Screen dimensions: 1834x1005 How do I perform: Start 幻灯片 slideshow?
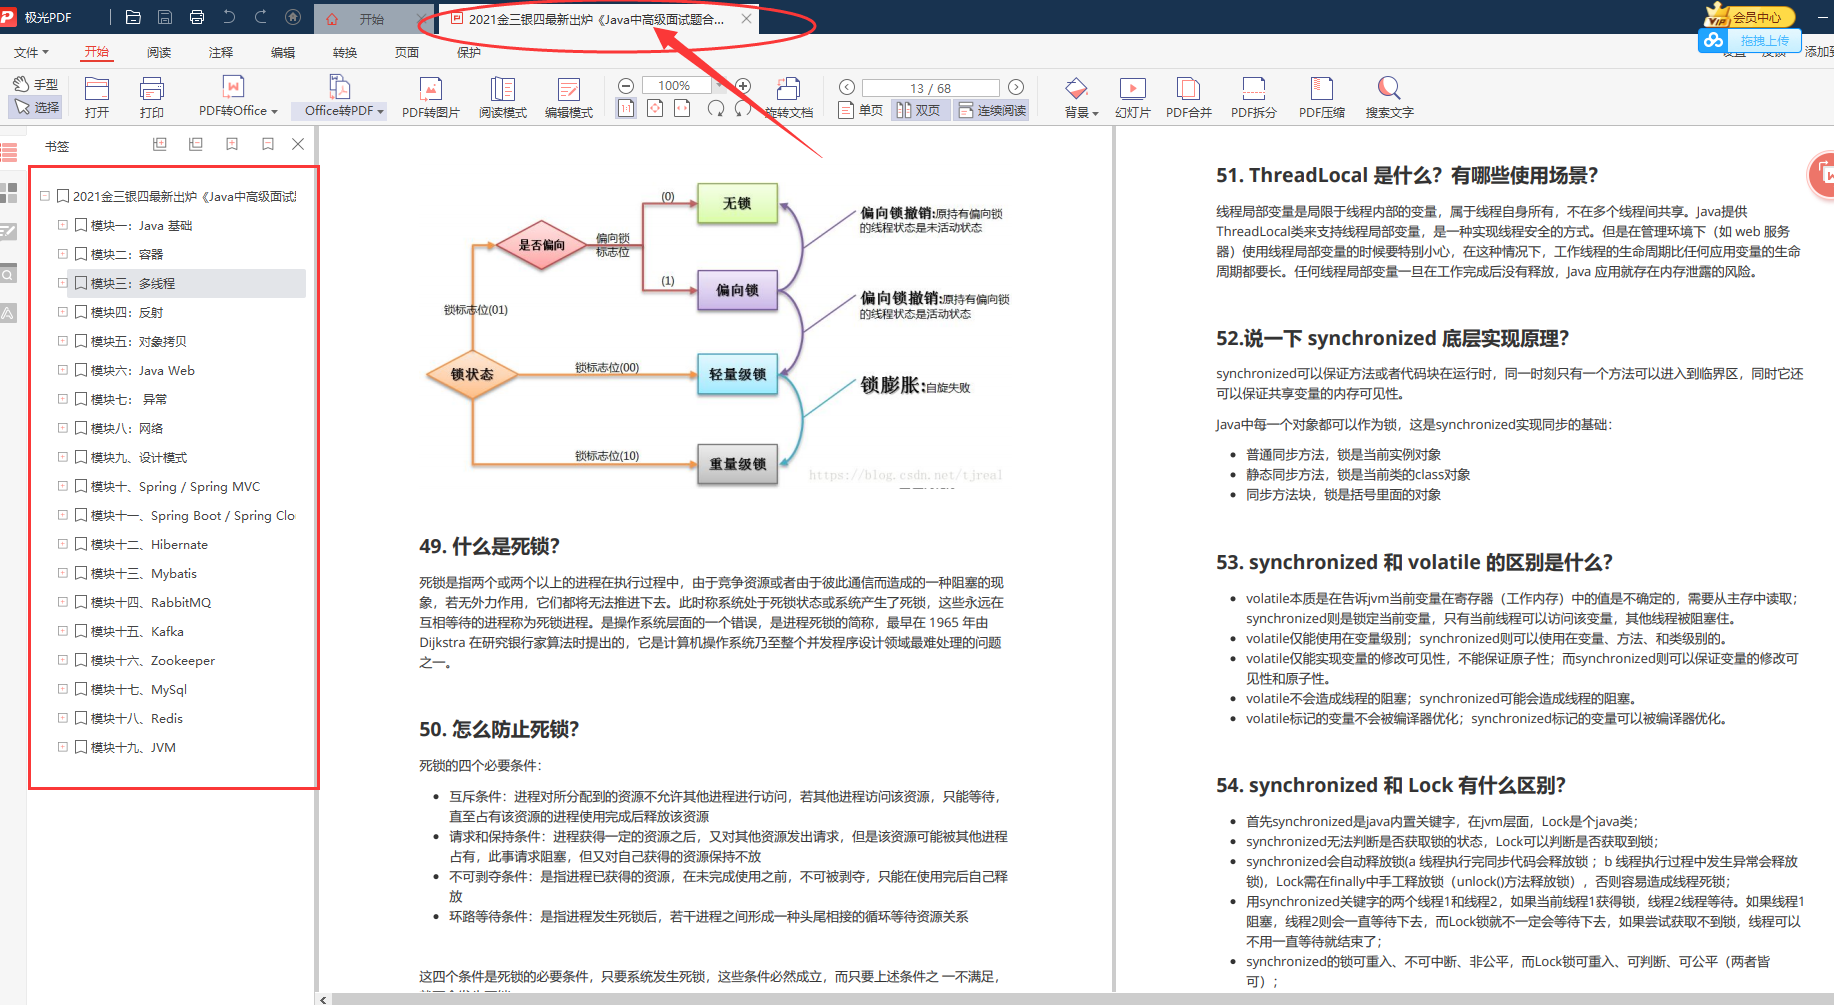[x=1133, y=98]
